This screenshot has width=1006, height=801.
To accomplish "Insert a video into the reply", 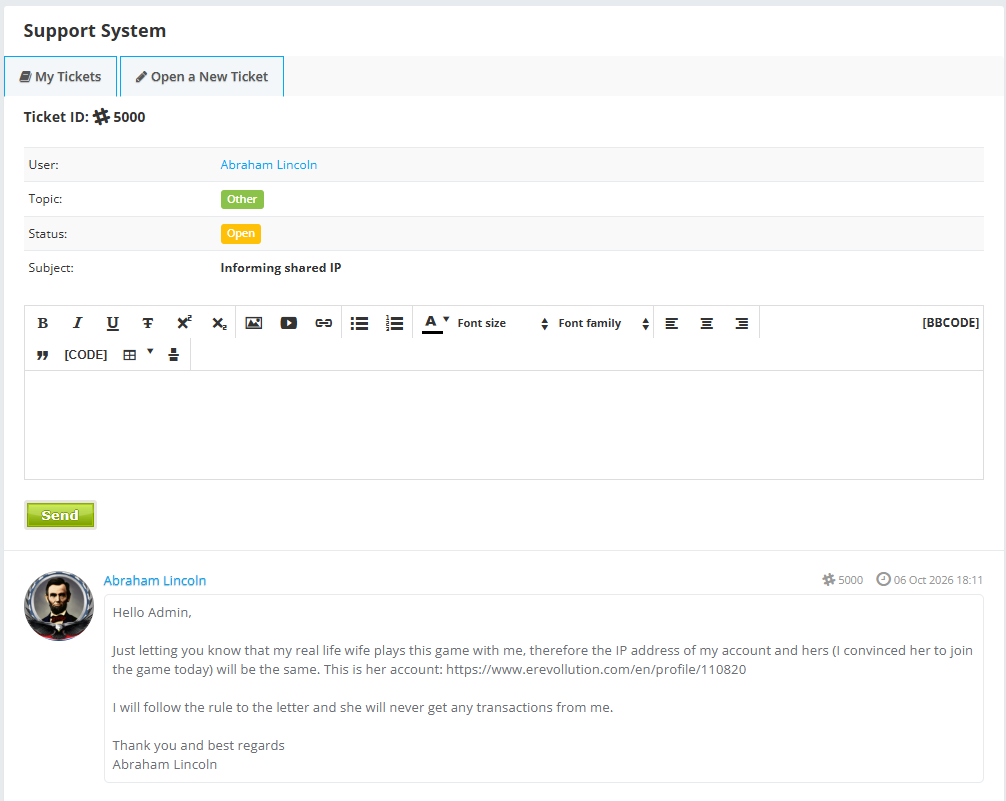I will pos(289,323).
